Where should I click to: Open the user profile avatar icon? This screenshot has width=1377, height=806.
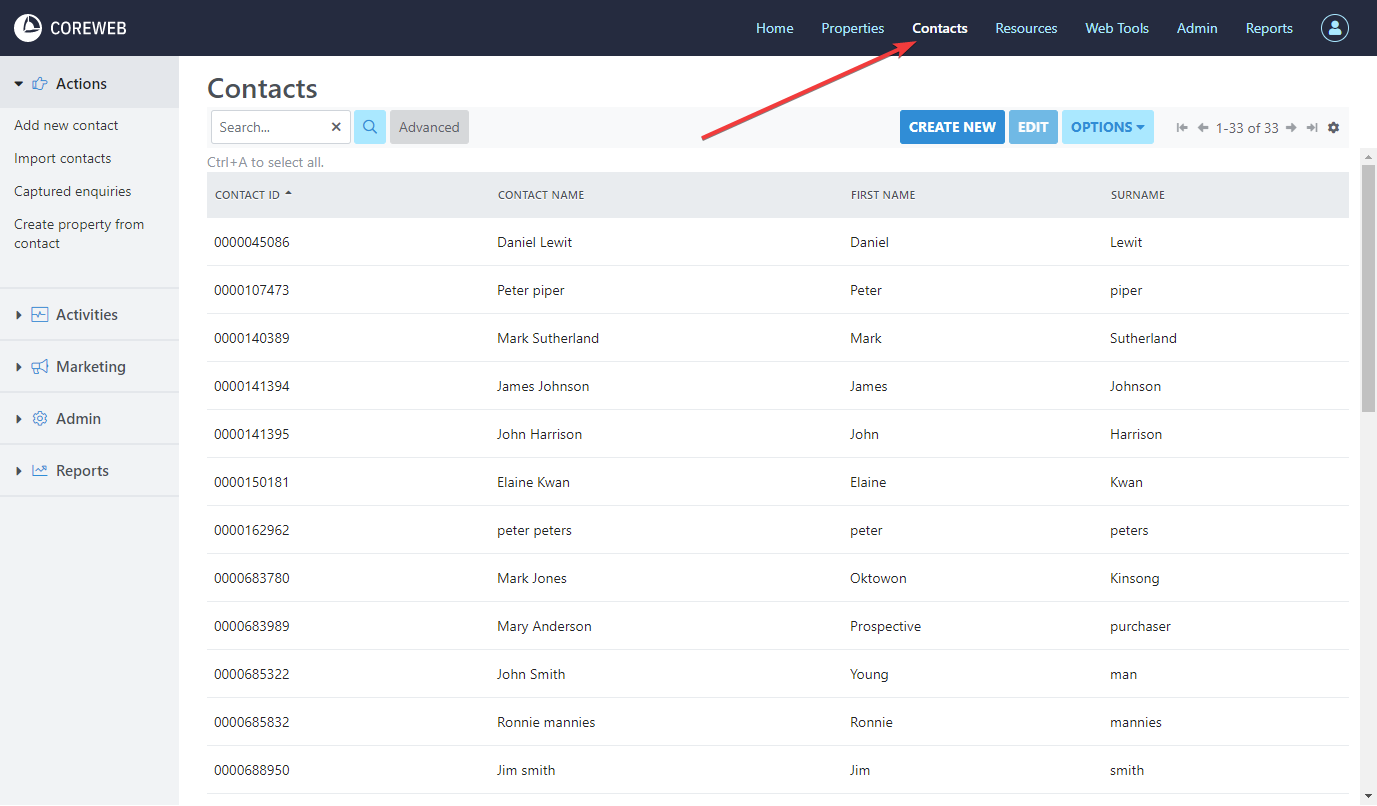[1334, 28]
